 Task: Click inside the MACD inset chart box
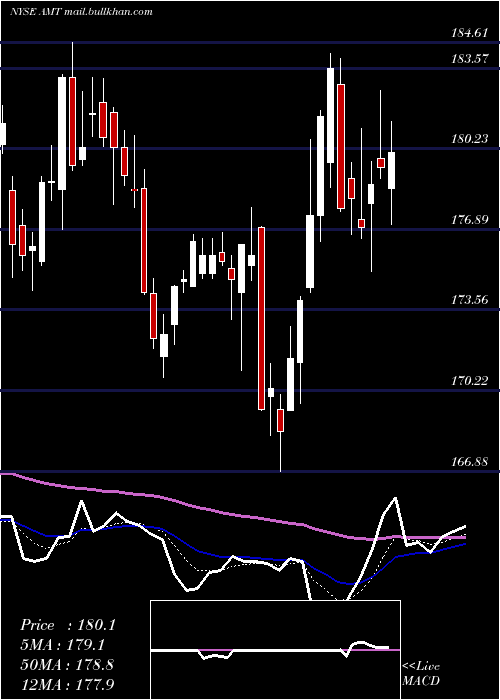pyautogui.click(x=275, y=650)
